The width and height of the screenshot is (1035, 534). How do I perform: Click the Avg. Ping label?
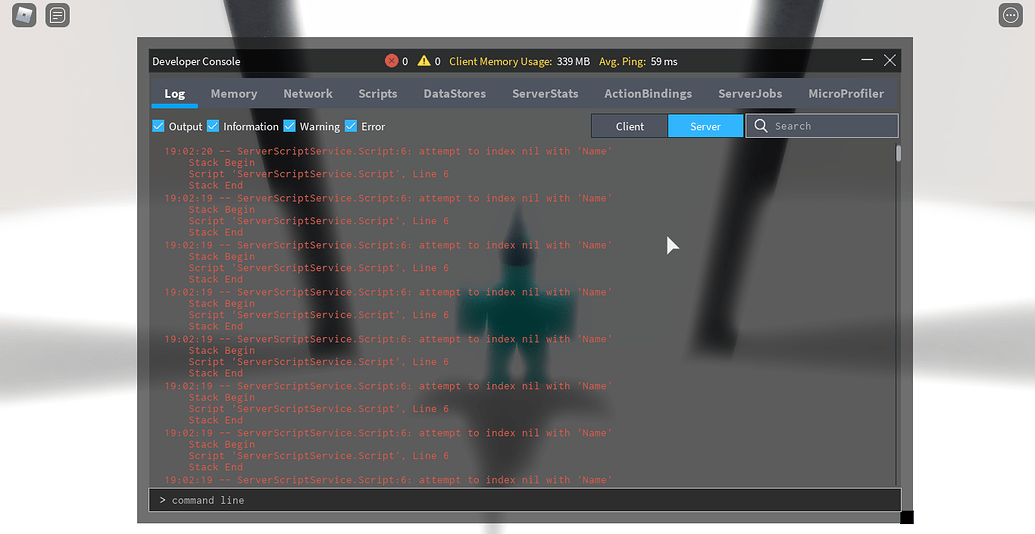[x=622, y=61]
